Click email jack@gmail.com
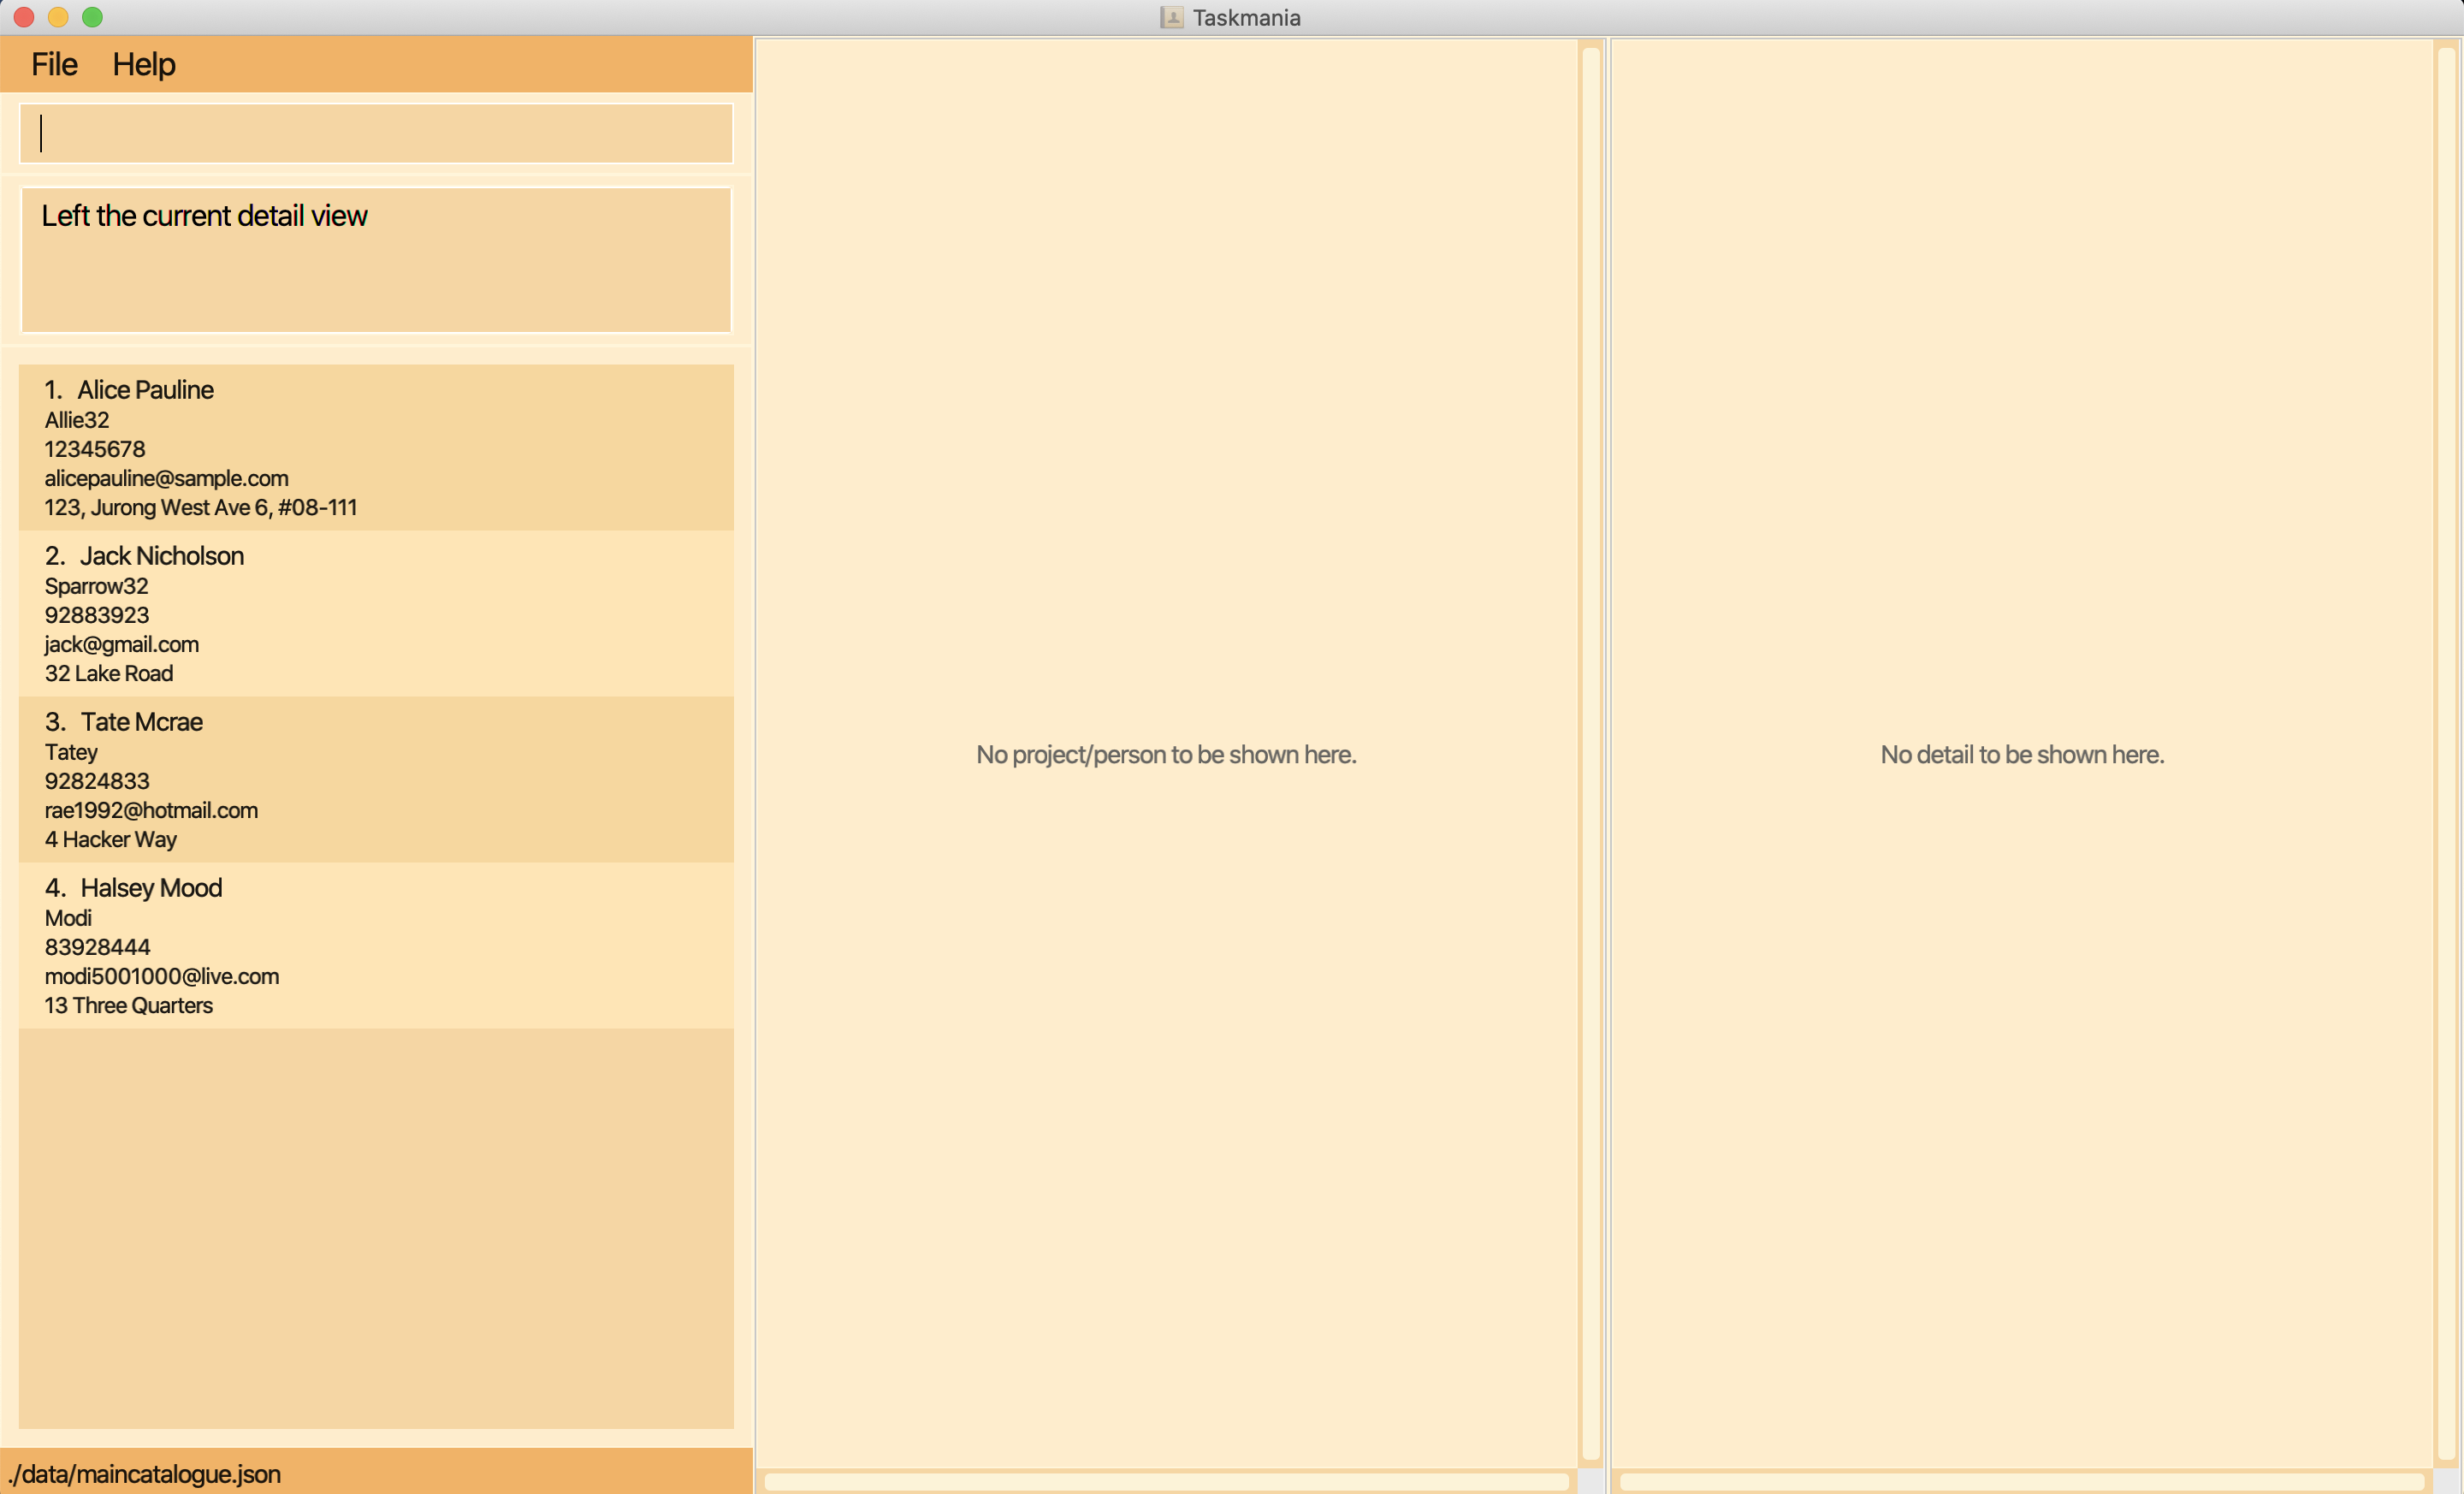Viewport: 2464px width, 1494px height. (122, 644)
